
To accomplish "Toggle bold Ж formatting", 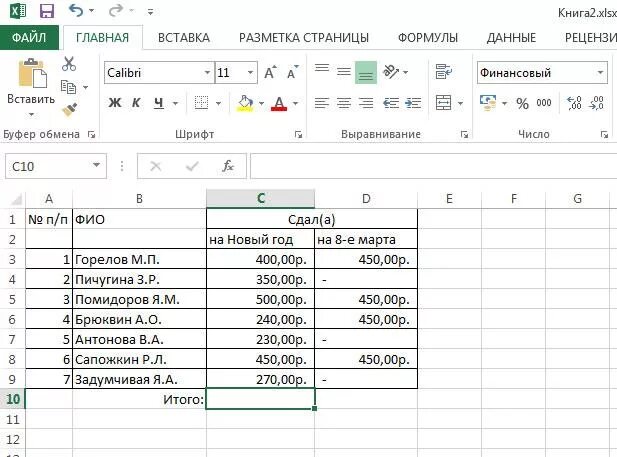I will click(x=115, y=103).
